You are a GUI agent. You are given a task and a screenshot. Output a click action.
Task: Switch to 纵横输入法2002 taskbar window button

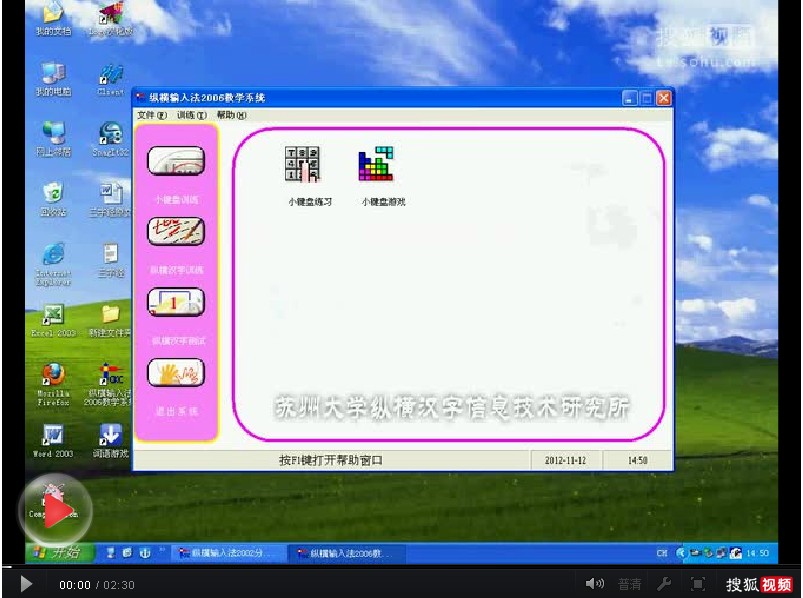pyautogui.click(x=227, y=553)
